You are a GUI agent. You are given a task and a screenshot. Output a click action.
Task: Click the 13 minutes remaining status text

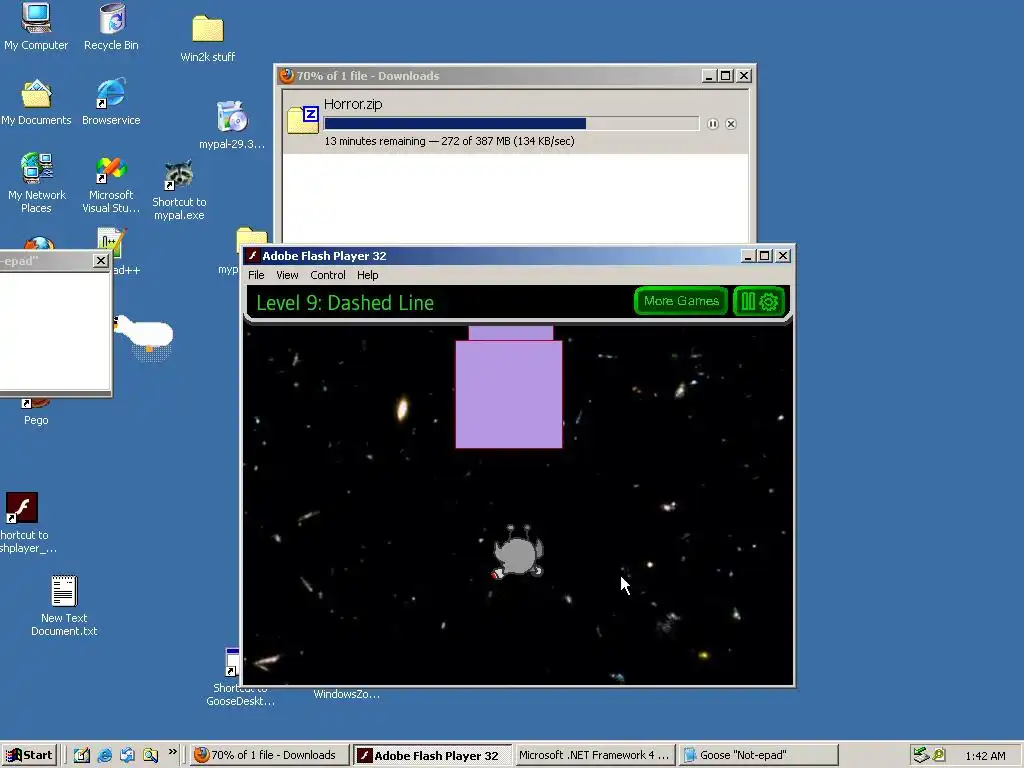click(449, 141)
